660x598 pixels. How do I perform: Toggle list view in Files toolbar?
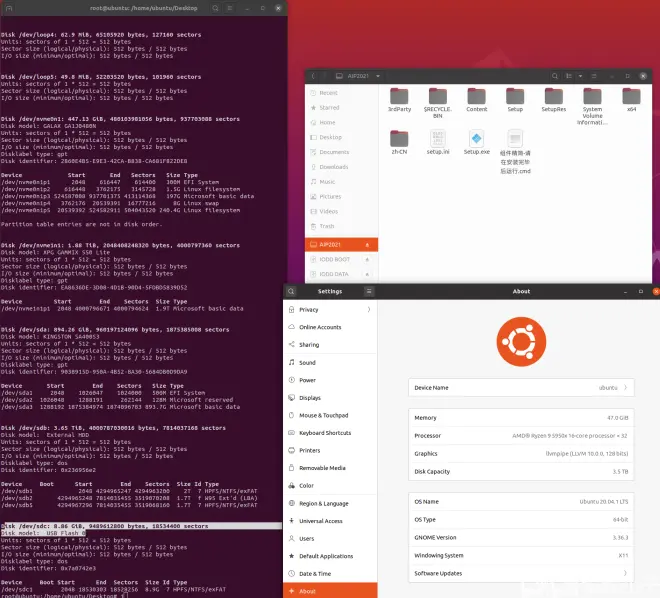[x=569, y=76]
